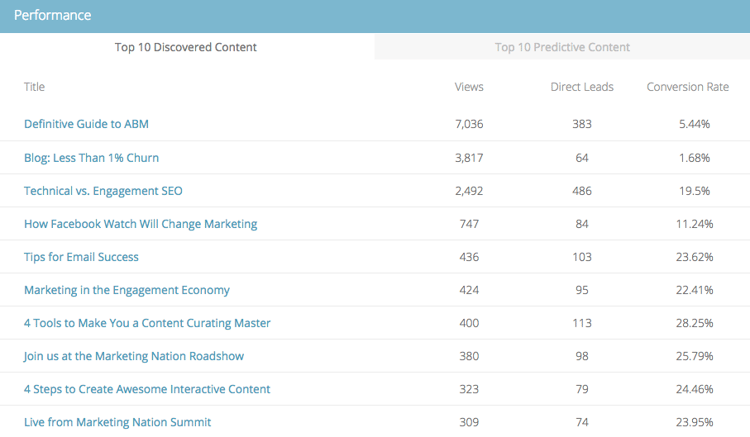The image size is (750, 437).
Task: Click the 28.25% conversion rate cell
Action: (x=695, y=323)
